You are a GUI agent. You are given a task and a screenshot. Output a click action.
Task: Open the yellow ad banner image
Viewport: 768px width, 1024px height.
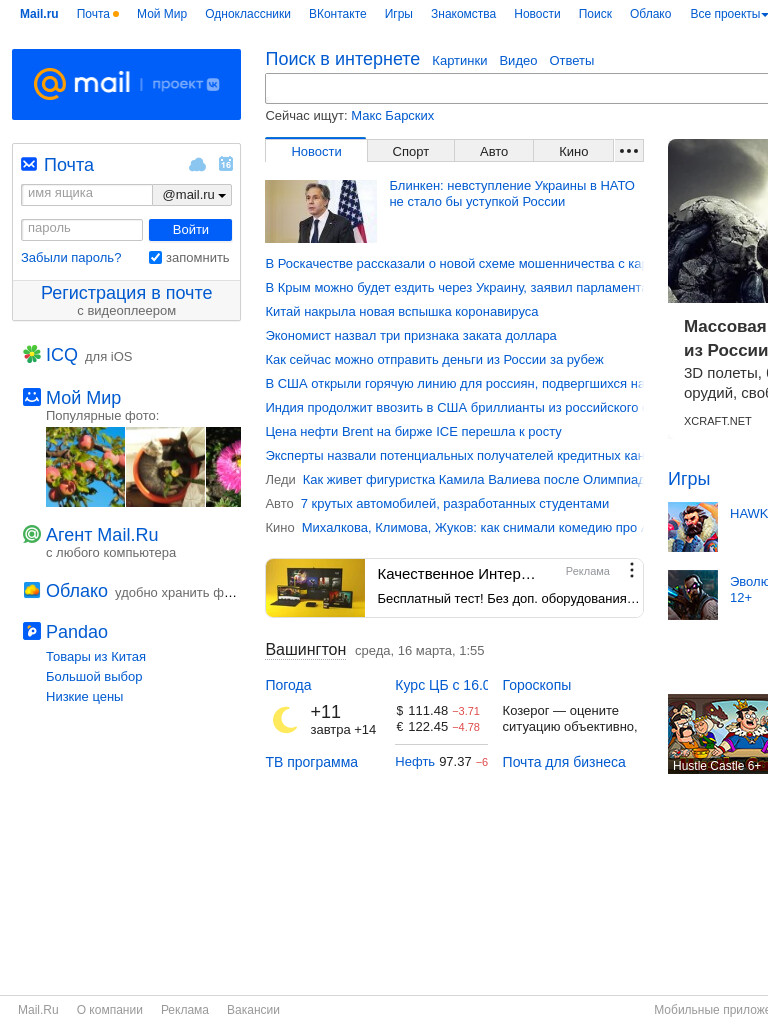315,588
